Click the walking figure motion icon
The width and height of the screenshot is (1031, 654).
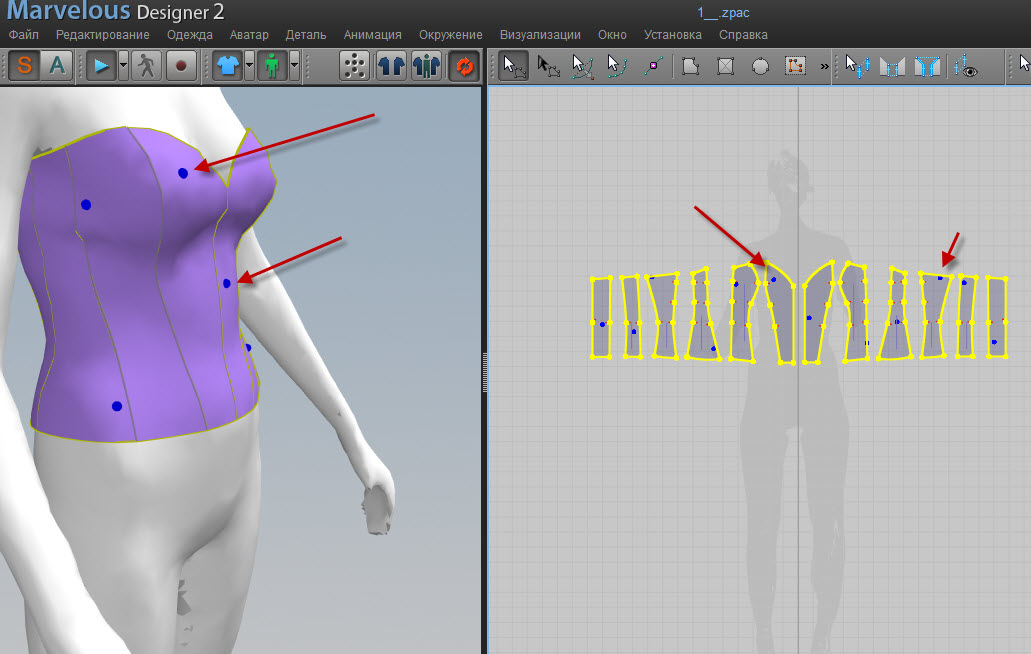[147, 67]
